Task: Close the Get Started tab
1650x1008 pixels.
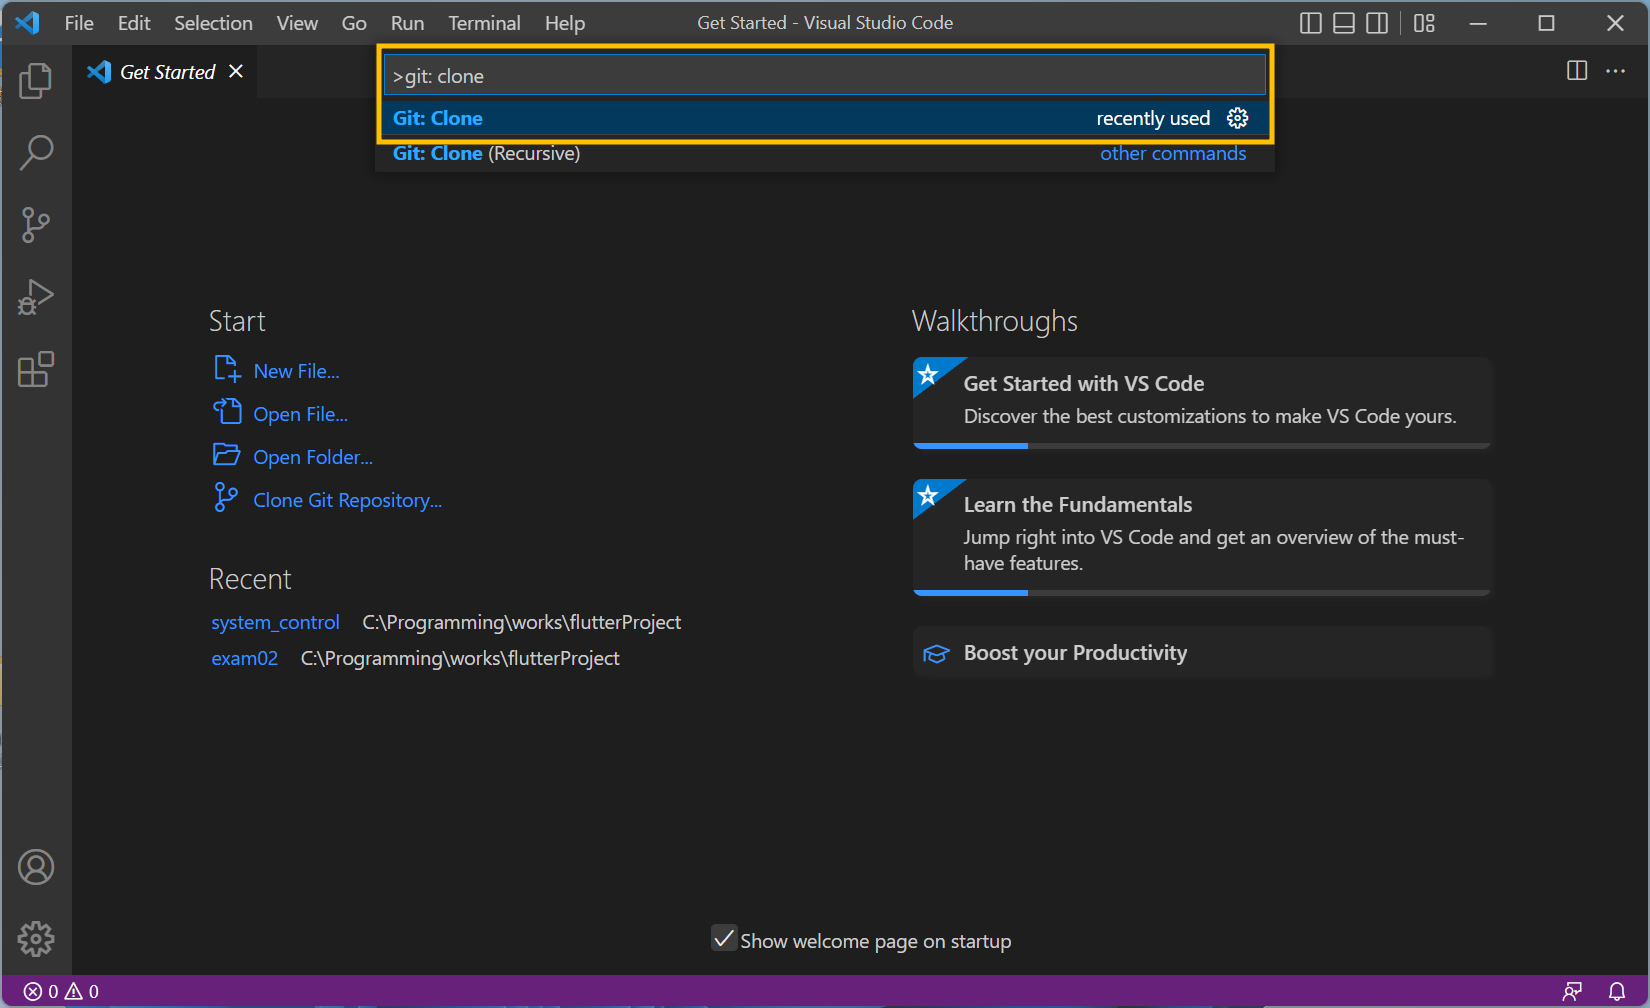Action: [x=236, y=71]
